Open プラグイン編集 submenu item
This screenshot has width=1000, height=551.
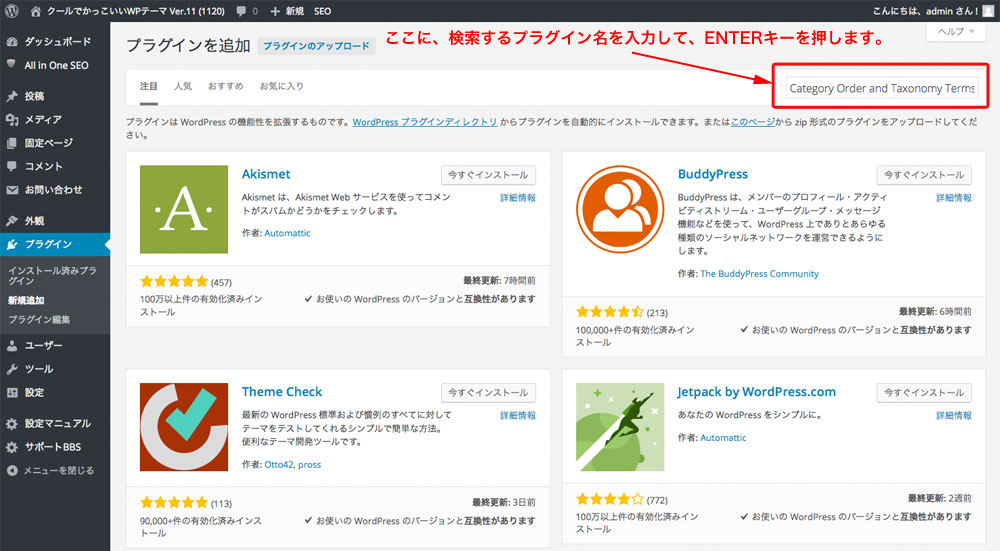coord(39,320)
